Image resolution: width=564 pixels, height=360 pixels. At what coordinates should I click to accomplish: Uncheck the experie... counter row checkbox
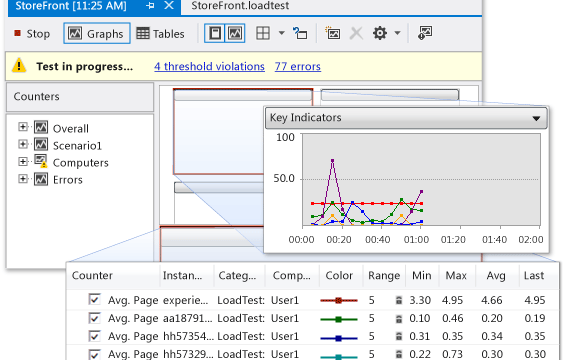point(94,300)
